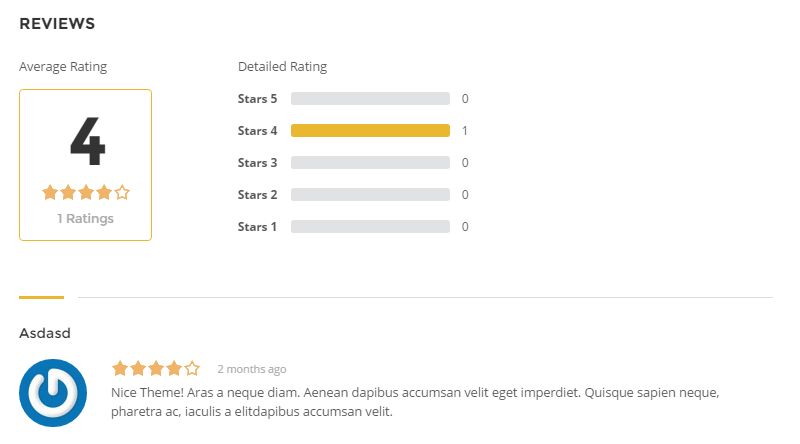Viewport: 800px width, 444px height.
Task: Click the second star in Asdasd's review
Action: click(138, 368)
